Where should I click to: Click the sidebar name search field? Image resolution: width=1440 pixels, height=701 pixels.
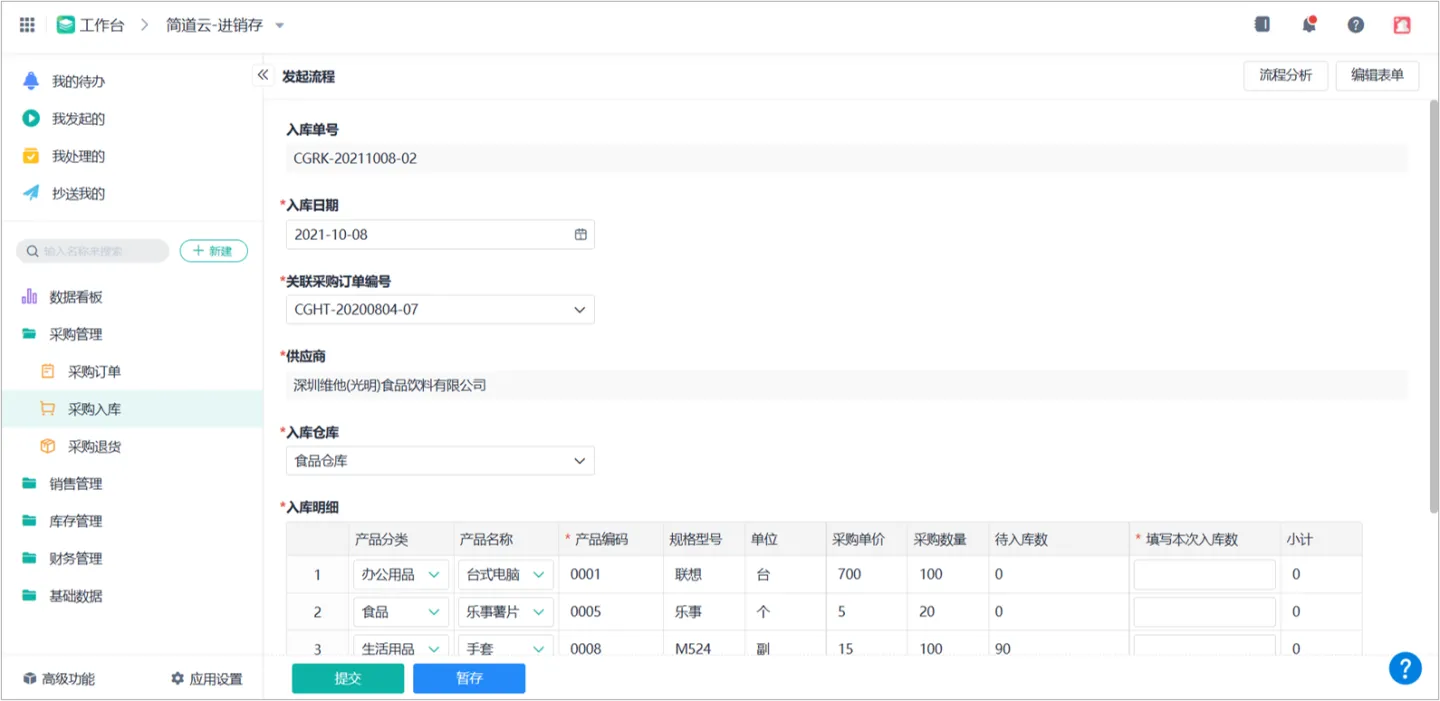[x=93, y=251]
